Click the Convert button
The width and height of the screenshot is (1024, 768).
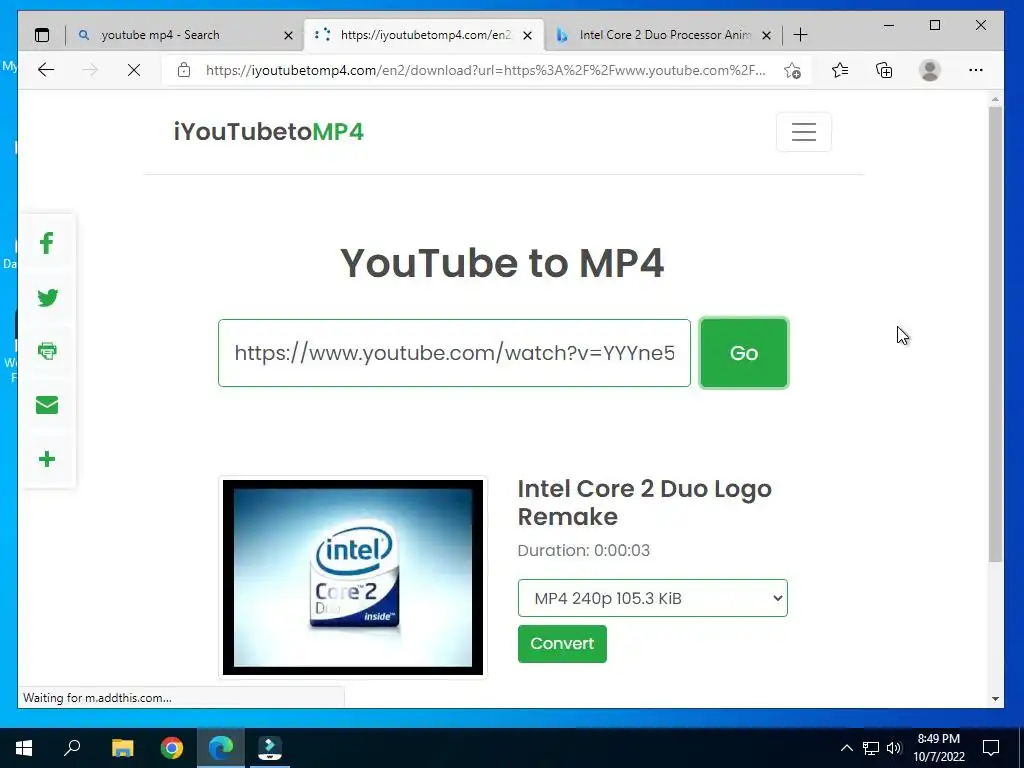[562, 643]
